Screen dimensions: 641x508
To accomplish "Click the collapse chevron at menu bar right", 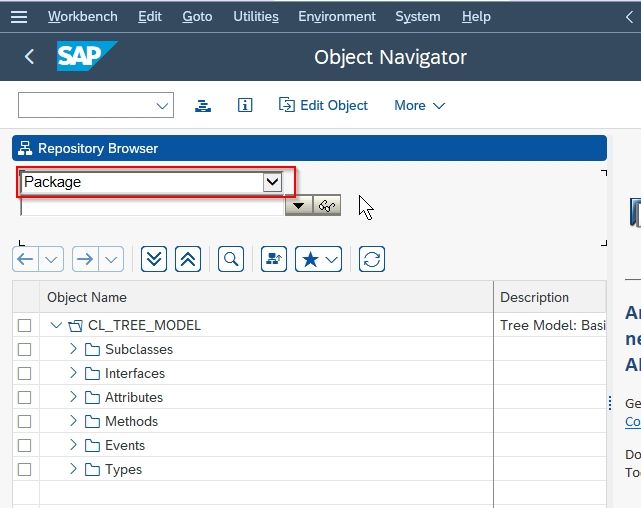I will 630,17.
